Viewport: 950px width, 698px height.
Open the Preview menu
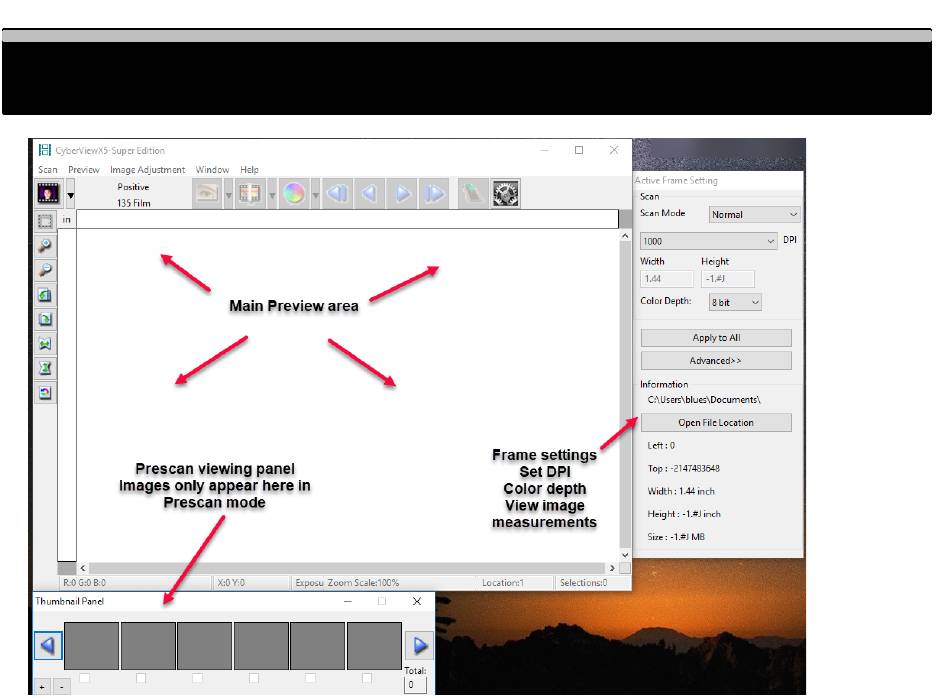[x=84, y=170]
